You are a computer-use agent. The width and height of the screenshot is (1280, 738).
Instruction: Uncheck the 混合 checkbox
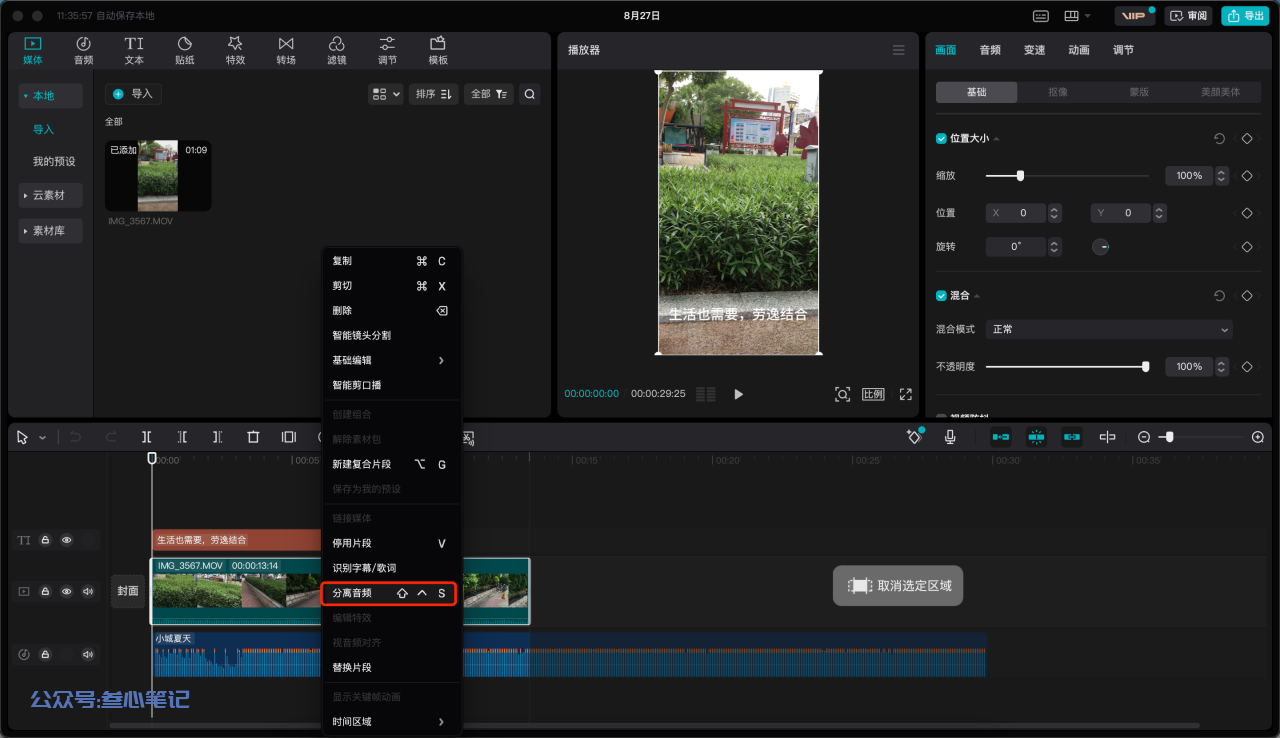(x=941, y=296)
